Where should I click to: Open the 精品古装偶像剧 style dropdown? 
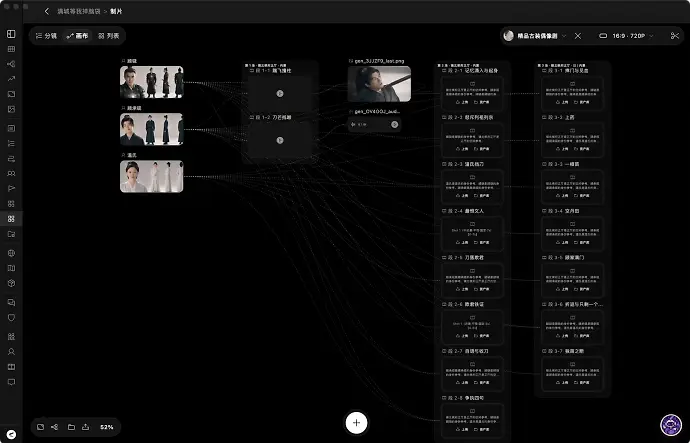tap(535, 36)
